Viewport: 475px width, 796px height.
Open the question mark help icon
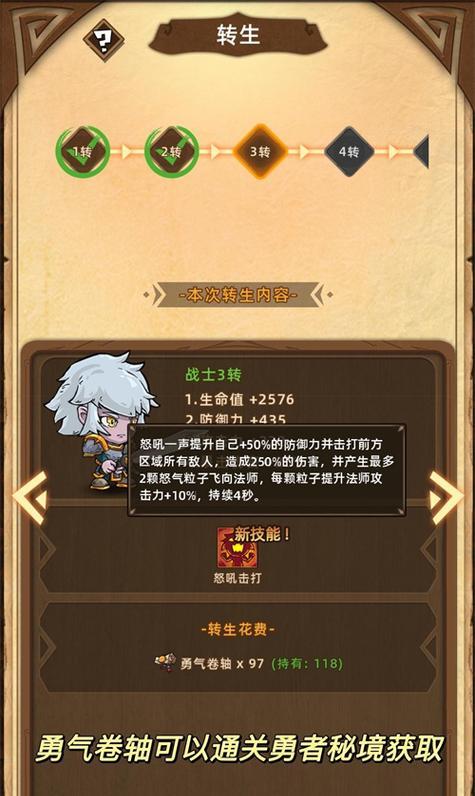pos(104,40)
